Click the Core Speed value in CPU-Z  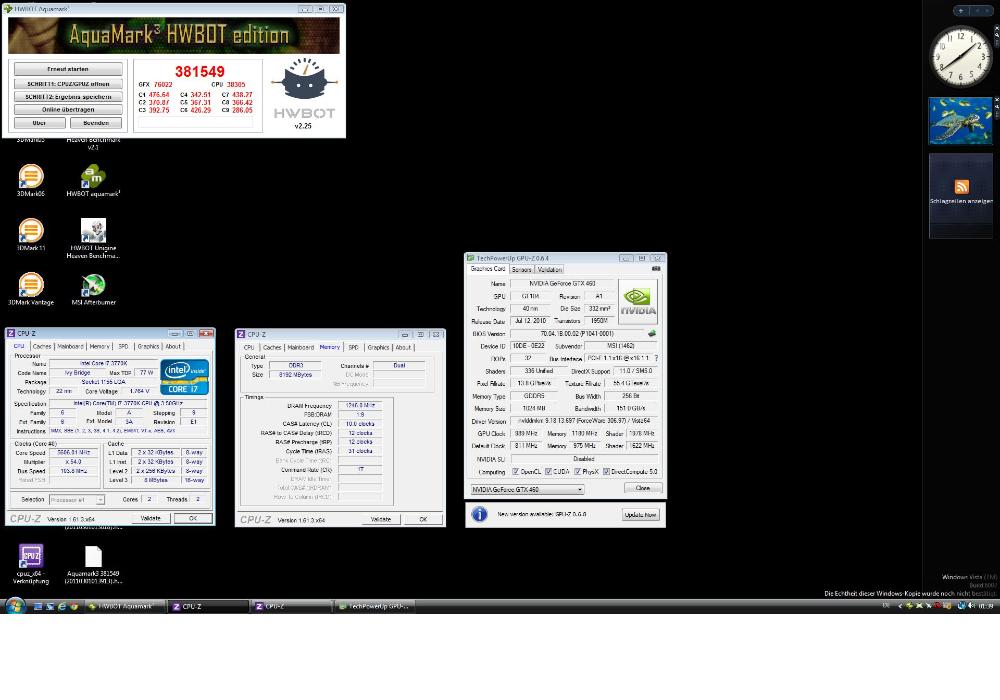[x=72, y=453]
